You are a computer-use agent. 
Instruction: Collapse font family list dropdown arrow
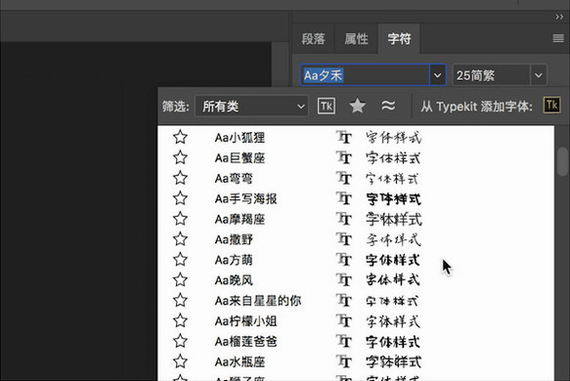click(x=437, y=75)
